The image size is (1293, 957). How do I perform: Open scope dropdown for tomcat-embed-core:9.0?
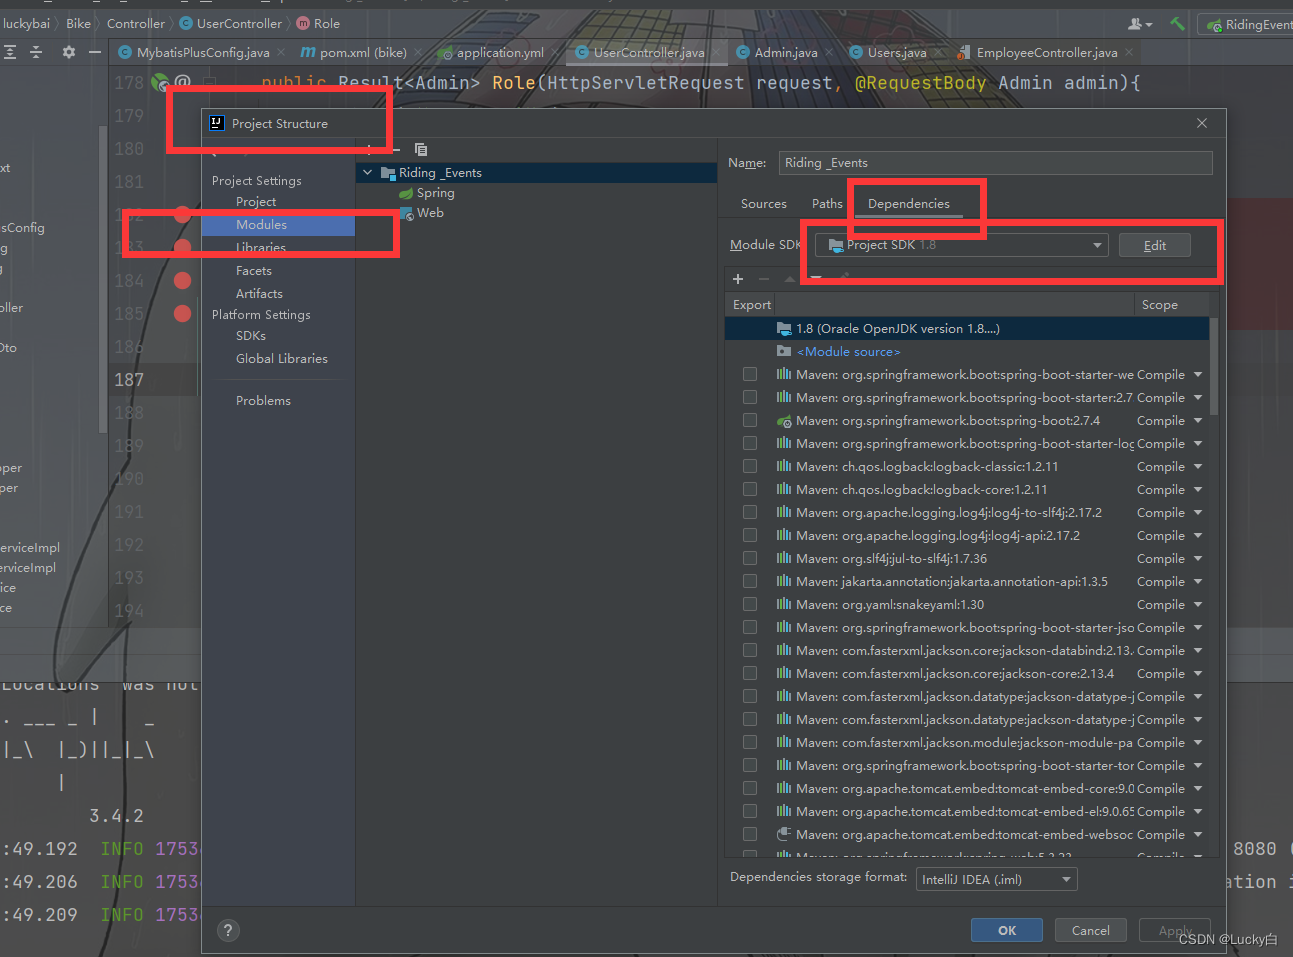coord(1198,789)
